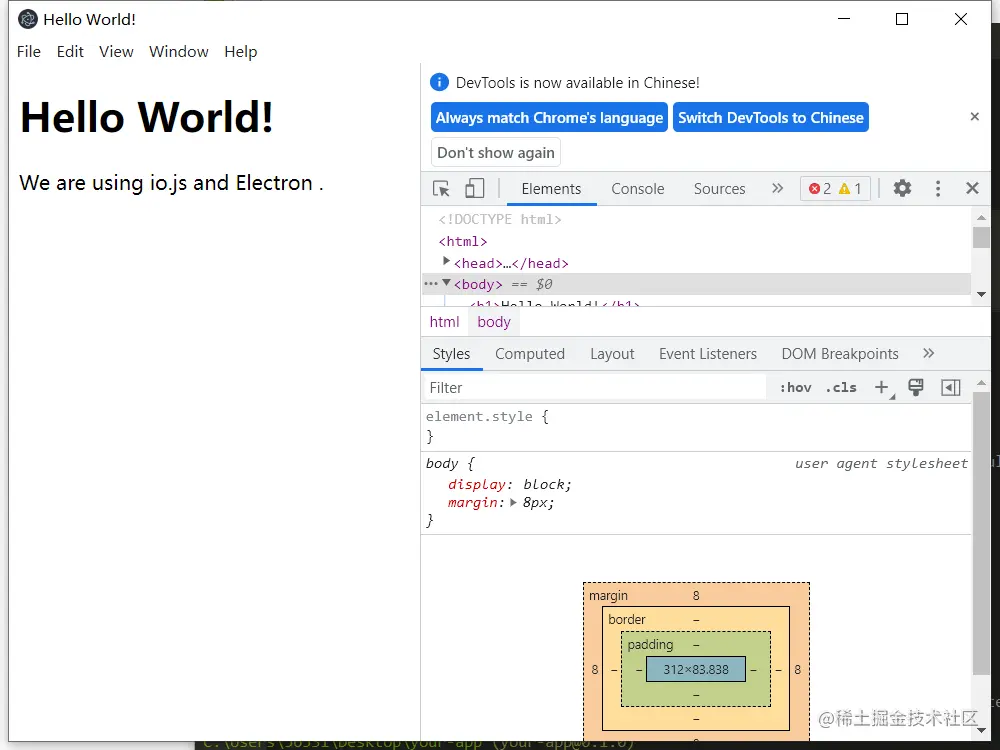
Task: Open the ellipsis actions on body row
Action: click(431, 283)
